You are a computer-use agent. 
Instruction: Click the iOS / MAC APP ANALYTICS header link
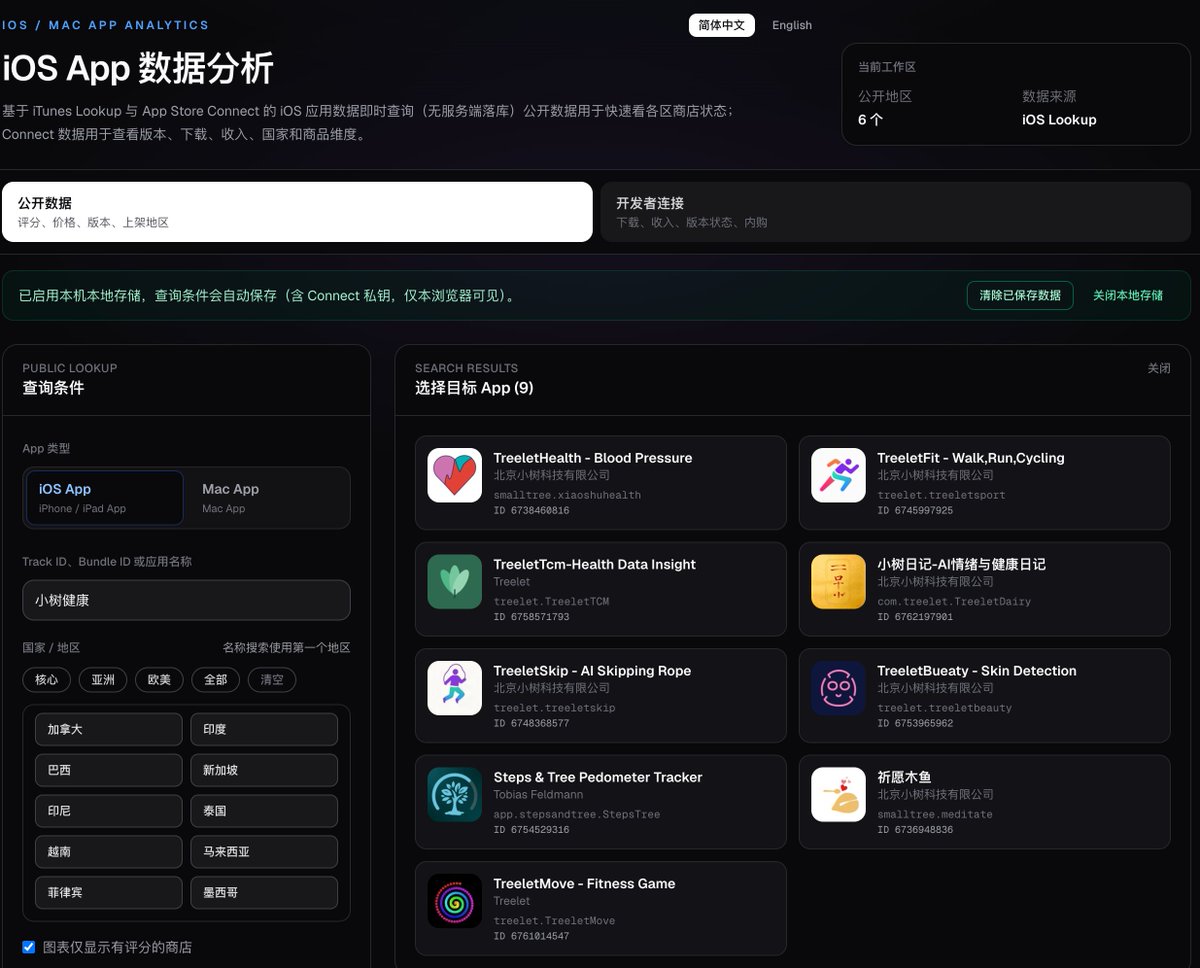105,25
